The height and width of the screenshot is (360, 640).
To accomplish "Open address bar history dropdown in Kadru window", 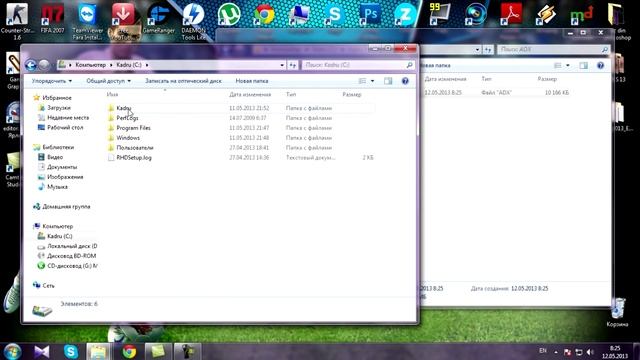I will pyautogui.click(x=282, y=65).
